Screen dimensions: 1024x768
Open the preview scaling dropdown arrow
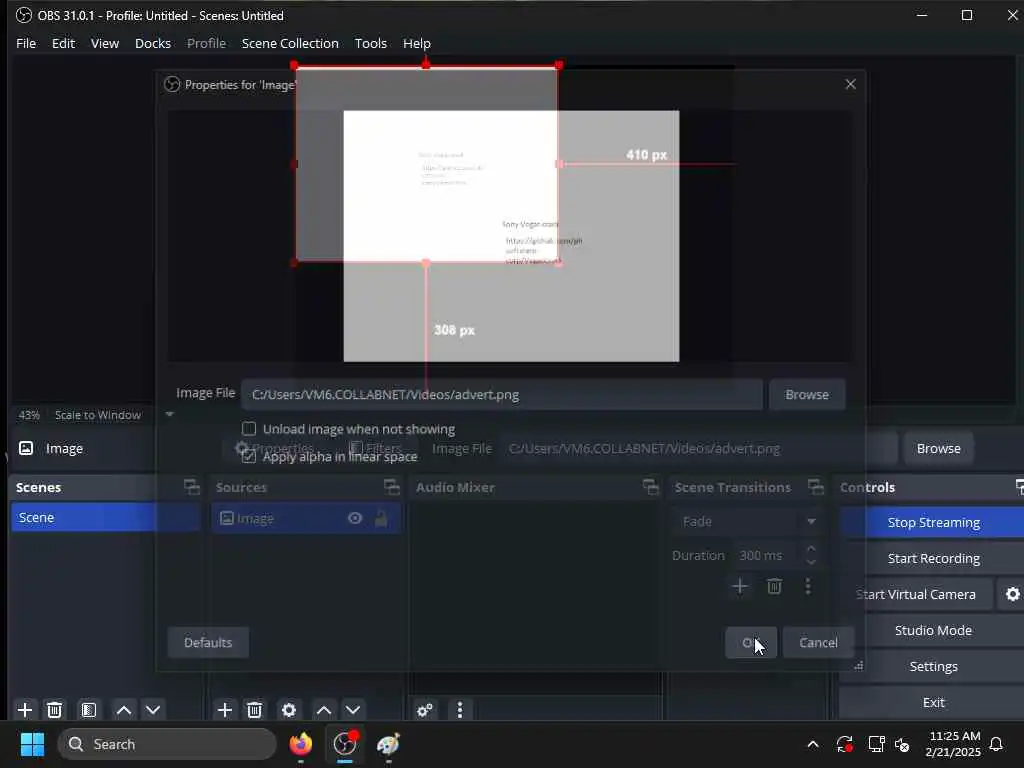click(x=169, y=414)
